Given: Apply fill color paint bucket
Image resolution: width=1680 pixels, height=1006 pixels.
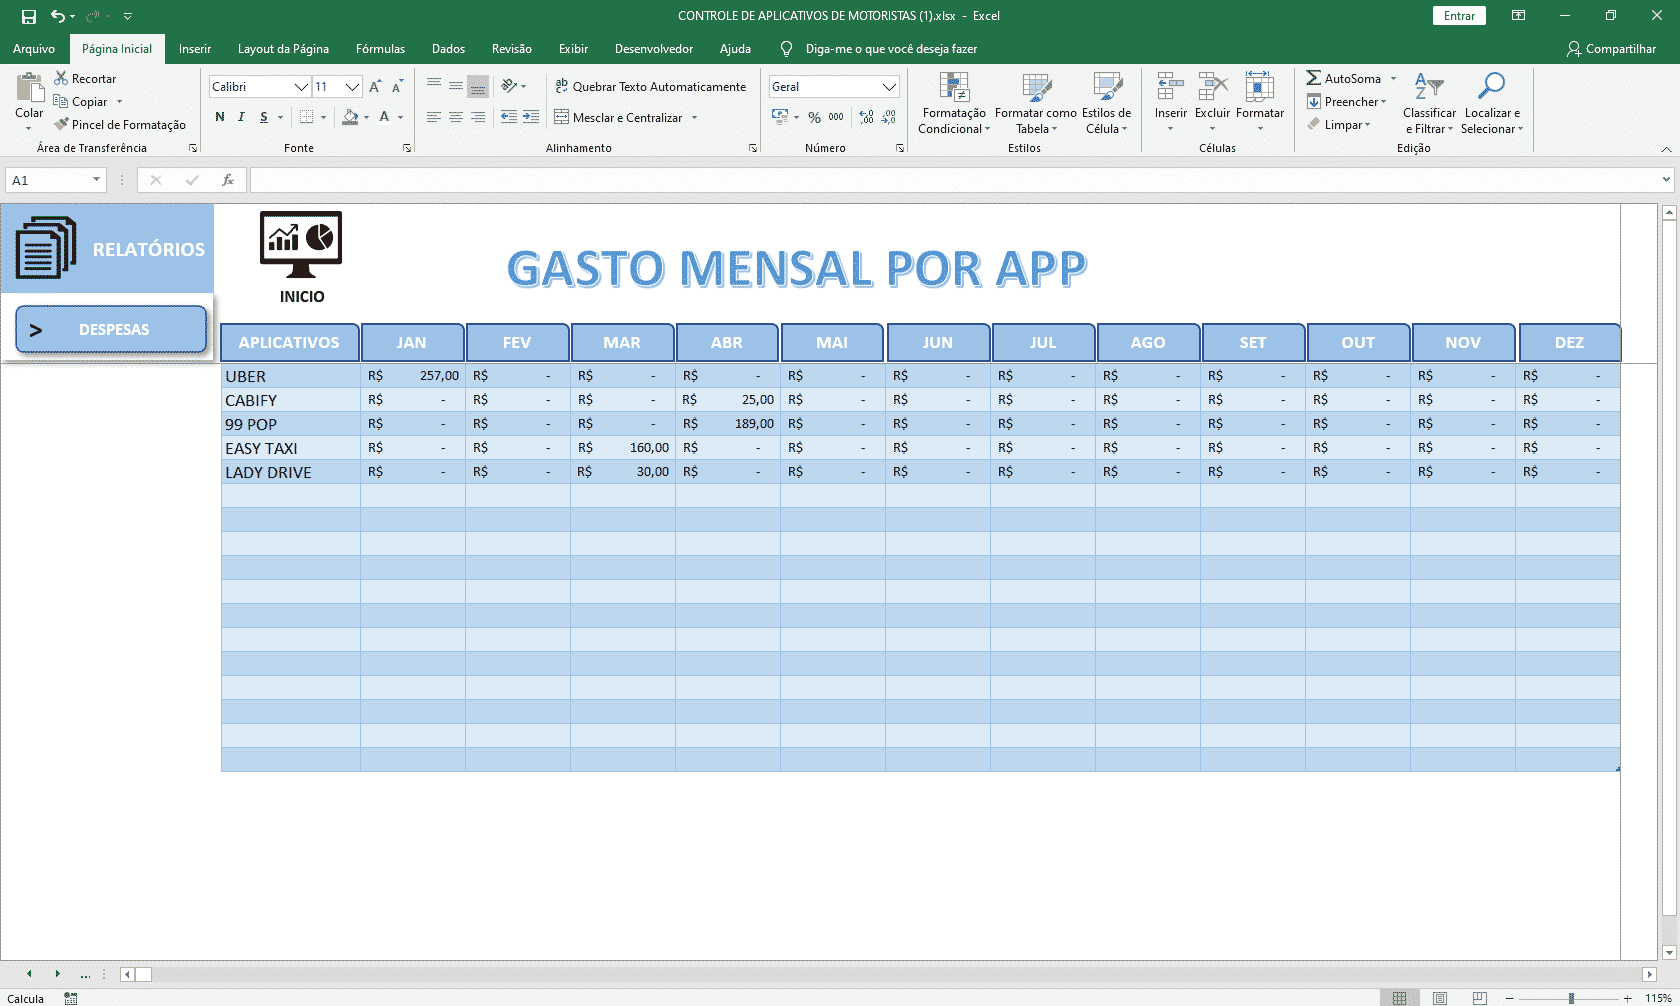Looking at the screenshot, I should point(350,117).
